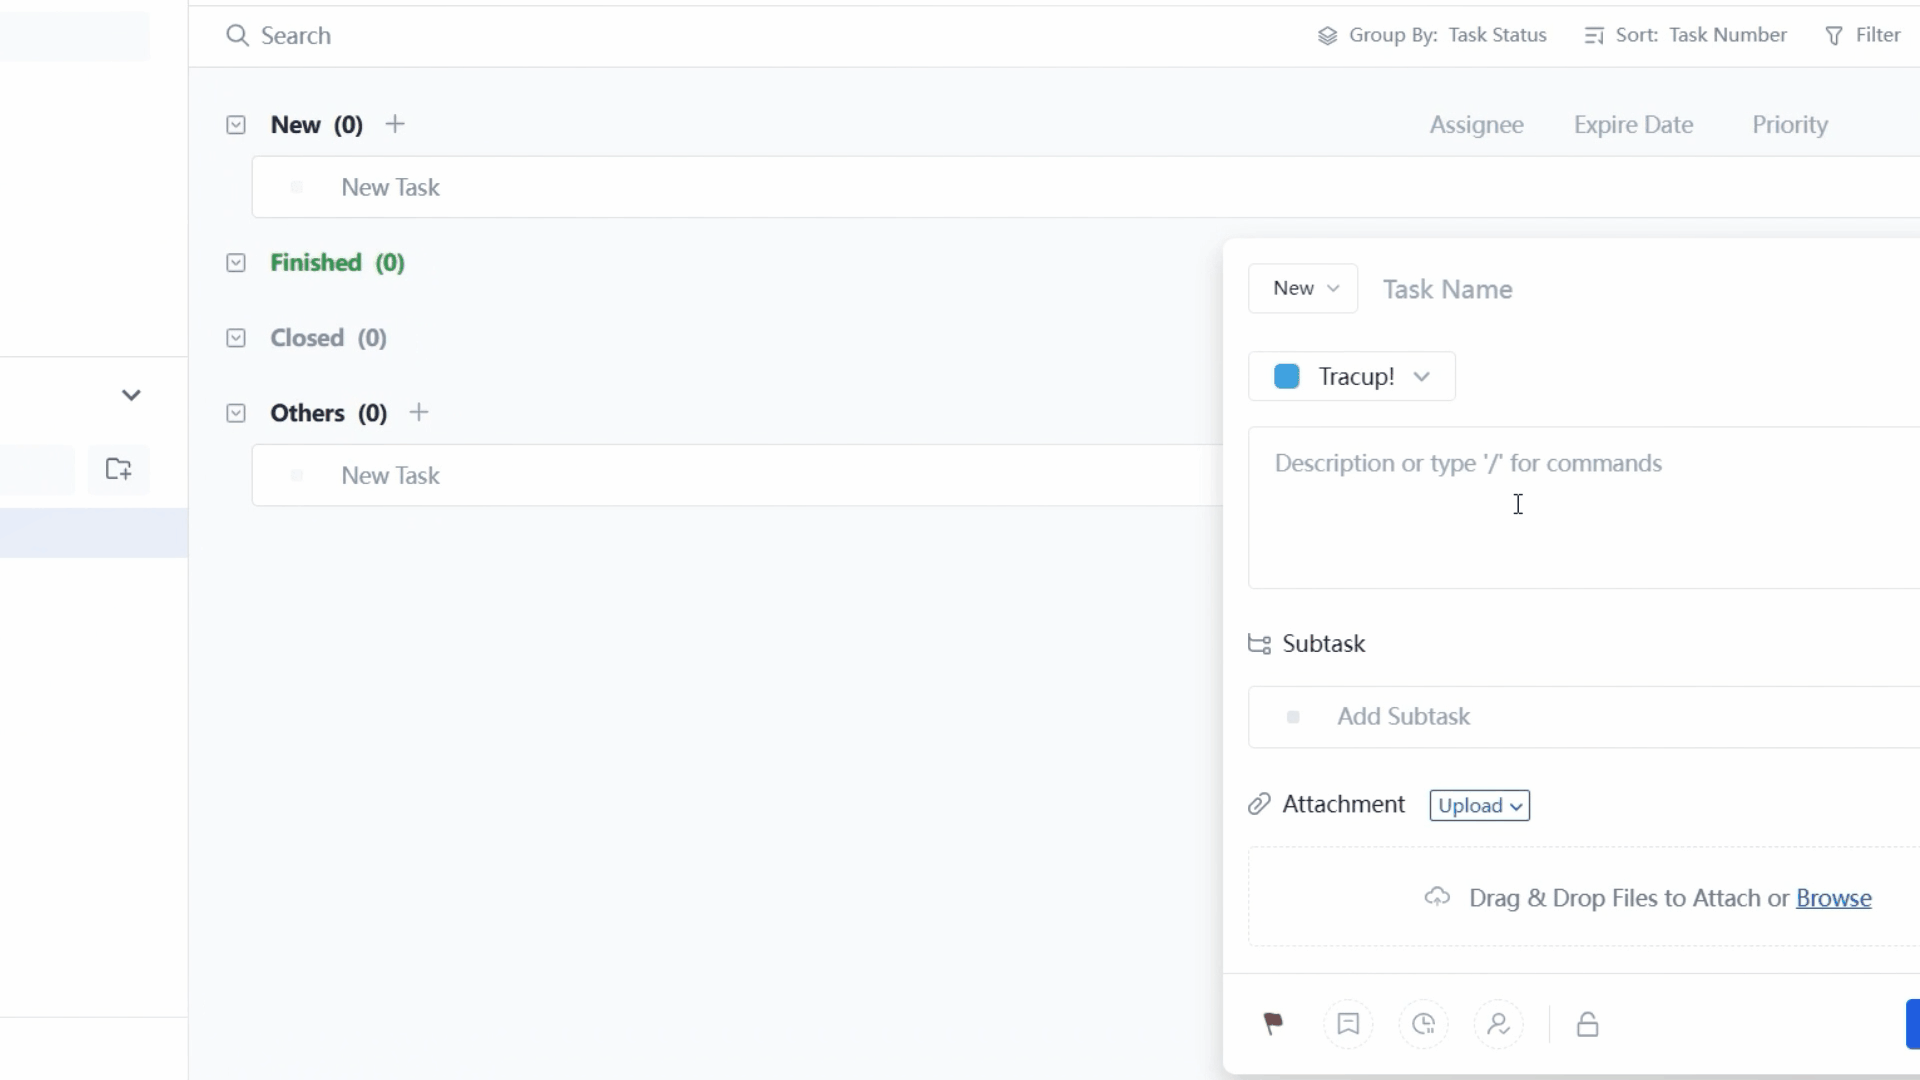Click the Attachment paperclip icon
Screen dimensions: 1920x1080
tap(1259, 804)
